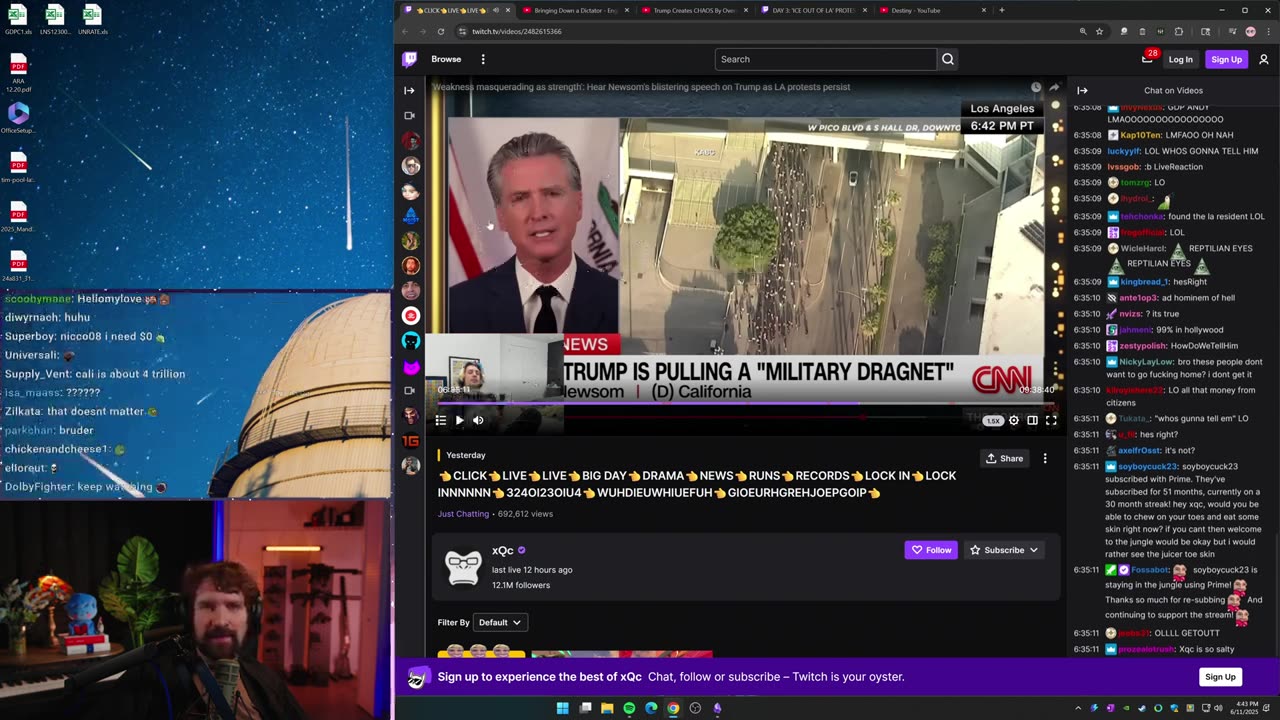Open the user profile icon menu
Viewport: 1280px width, 720px height.
[1264, 59]
